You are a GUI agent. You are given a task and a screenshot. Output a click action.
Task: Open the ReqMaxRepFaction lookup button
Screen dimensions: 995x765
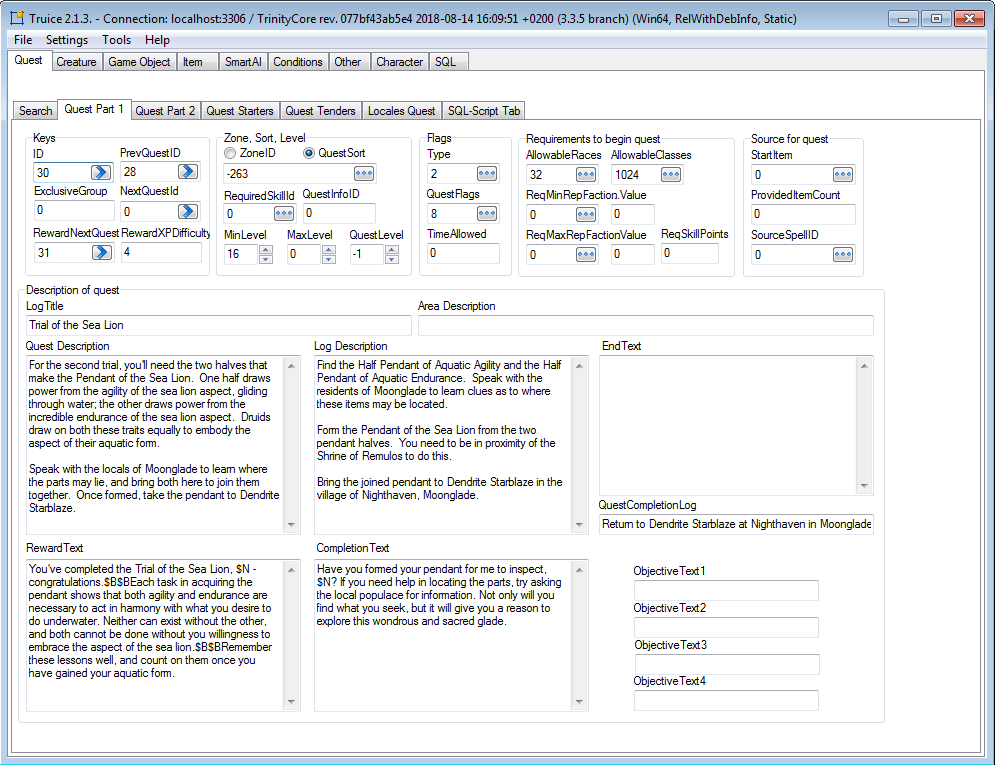click(x=586, y=254)
